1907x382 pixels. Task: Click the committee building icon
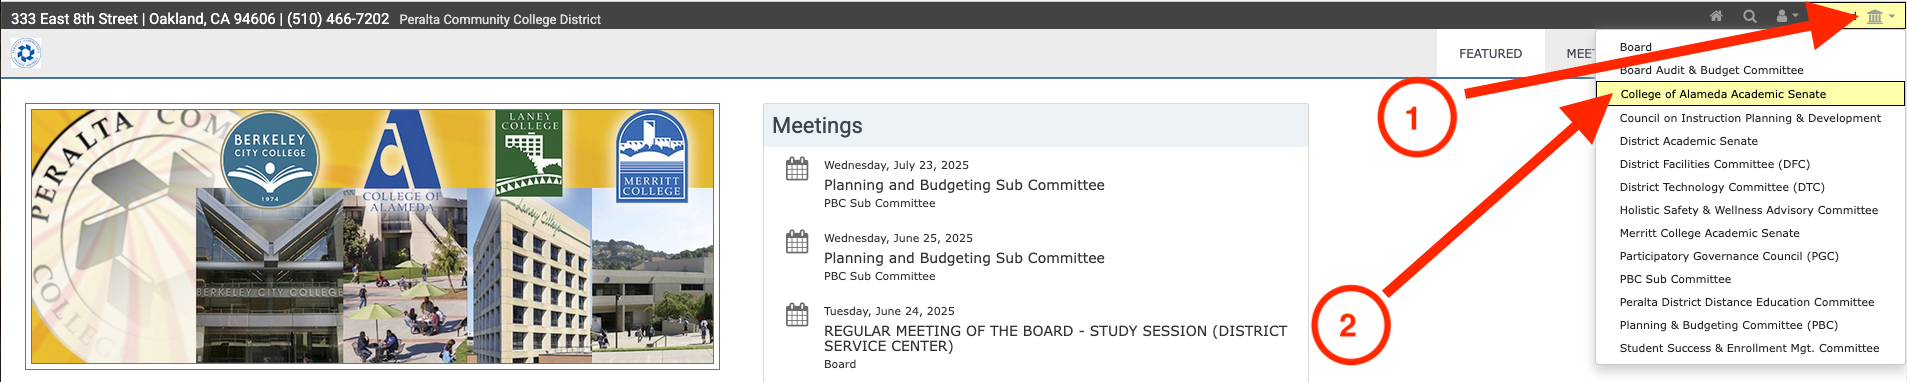(x=1875, y=16)
